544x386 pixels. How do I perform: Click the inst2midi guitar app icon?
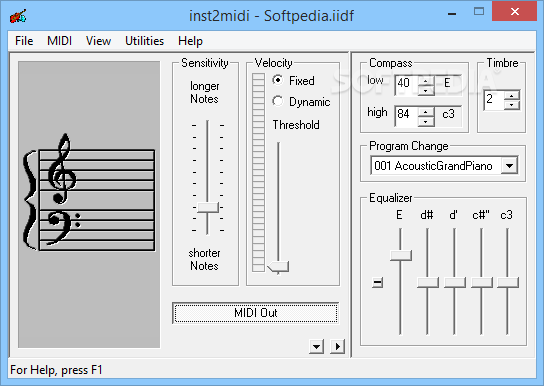point(18,16)
